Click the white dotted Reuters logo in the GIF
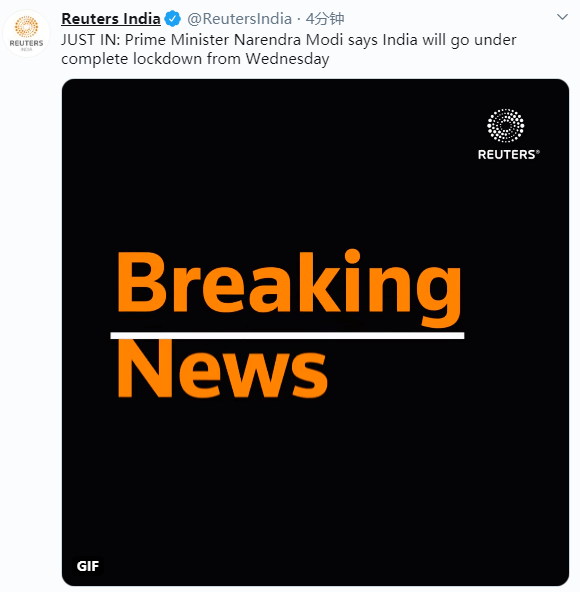This screenshot has height=592, width=580. [x=506, y=125]
